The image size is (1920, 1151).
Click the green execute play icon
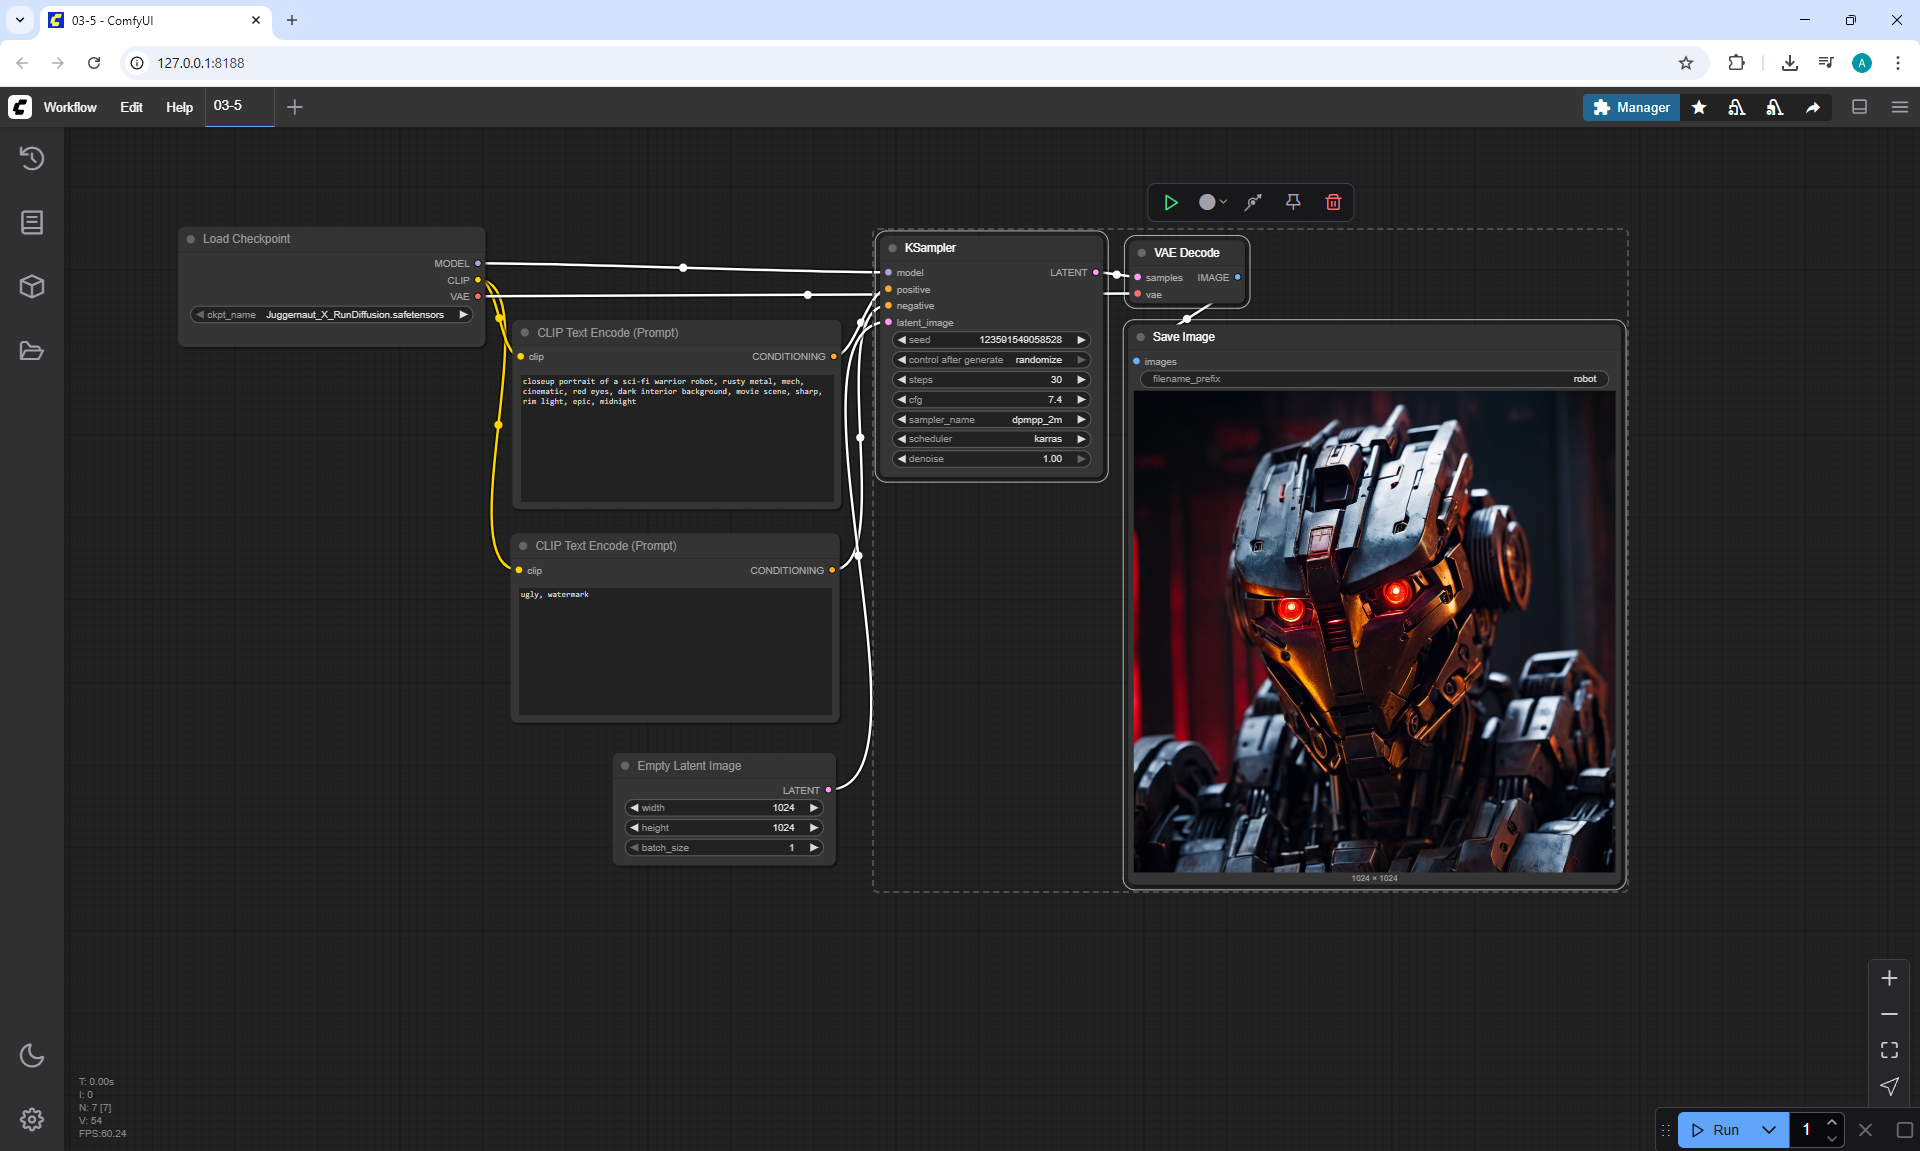(x=1170, y=202)
